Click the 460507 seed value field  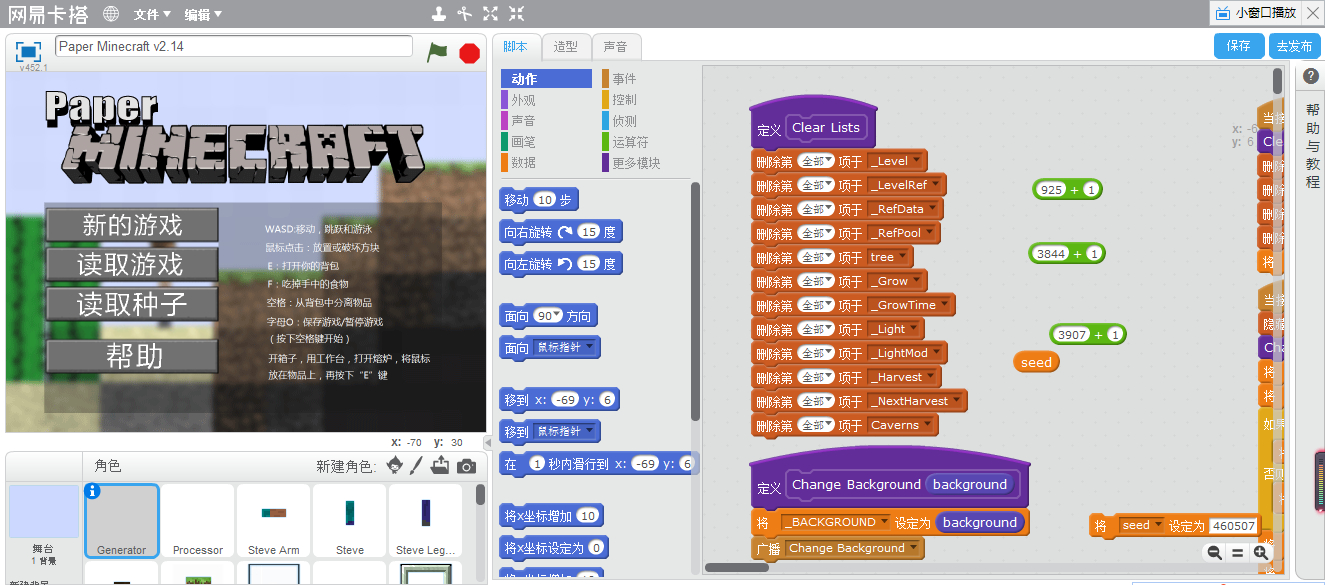coord(1233,526)
